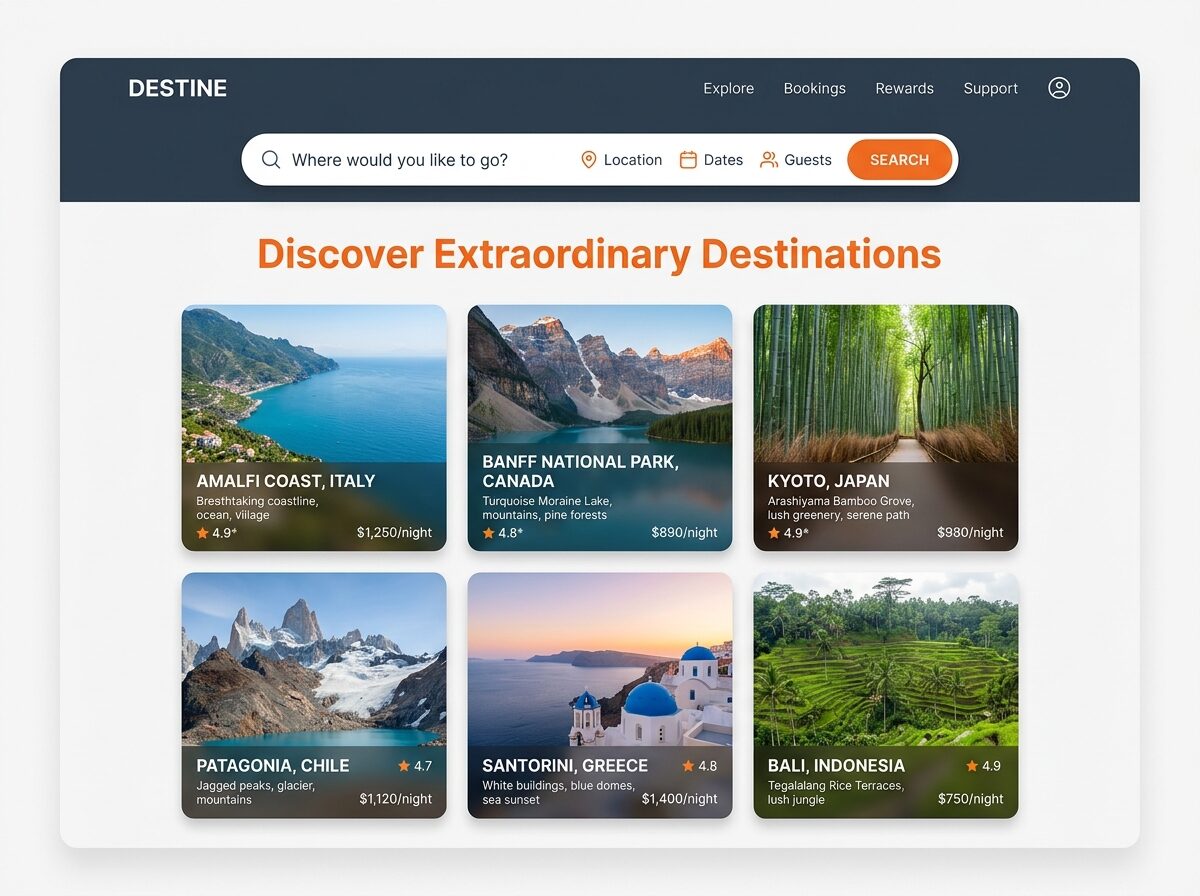Open the Location selector

(622, 160)
